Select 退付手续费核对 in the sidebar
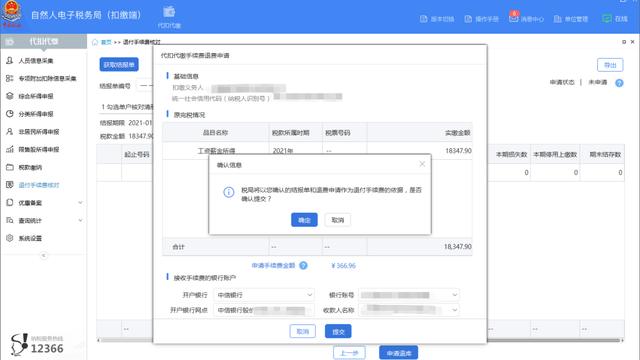The height and width of the screenshot is (360, 640). 39,185
